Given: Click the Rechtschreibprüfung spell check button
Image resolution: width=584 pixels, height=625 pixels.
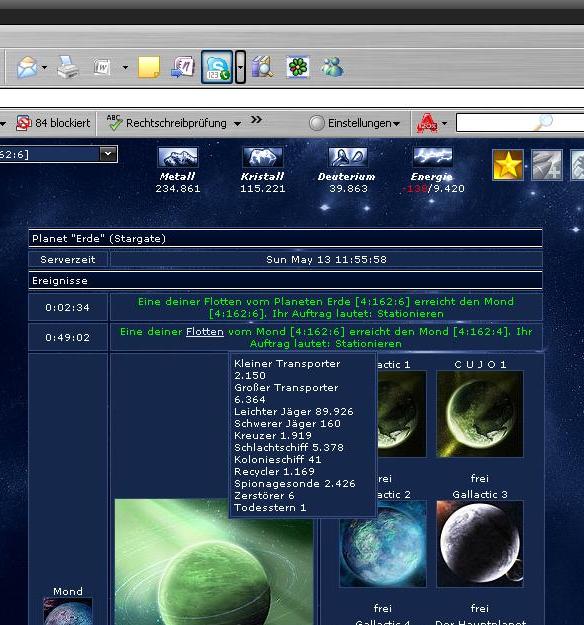Looking at the screenshot, I should [x=167, y=123].
